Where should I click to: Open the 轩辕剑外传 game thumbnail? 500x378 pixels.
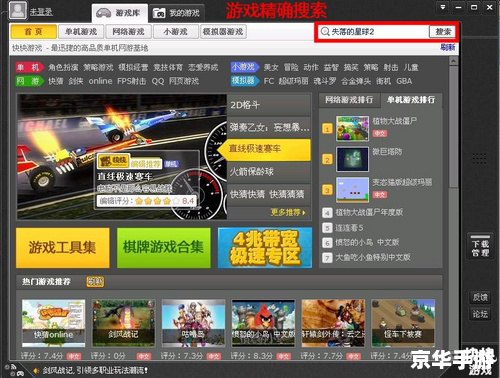click(x=333, y=323)
